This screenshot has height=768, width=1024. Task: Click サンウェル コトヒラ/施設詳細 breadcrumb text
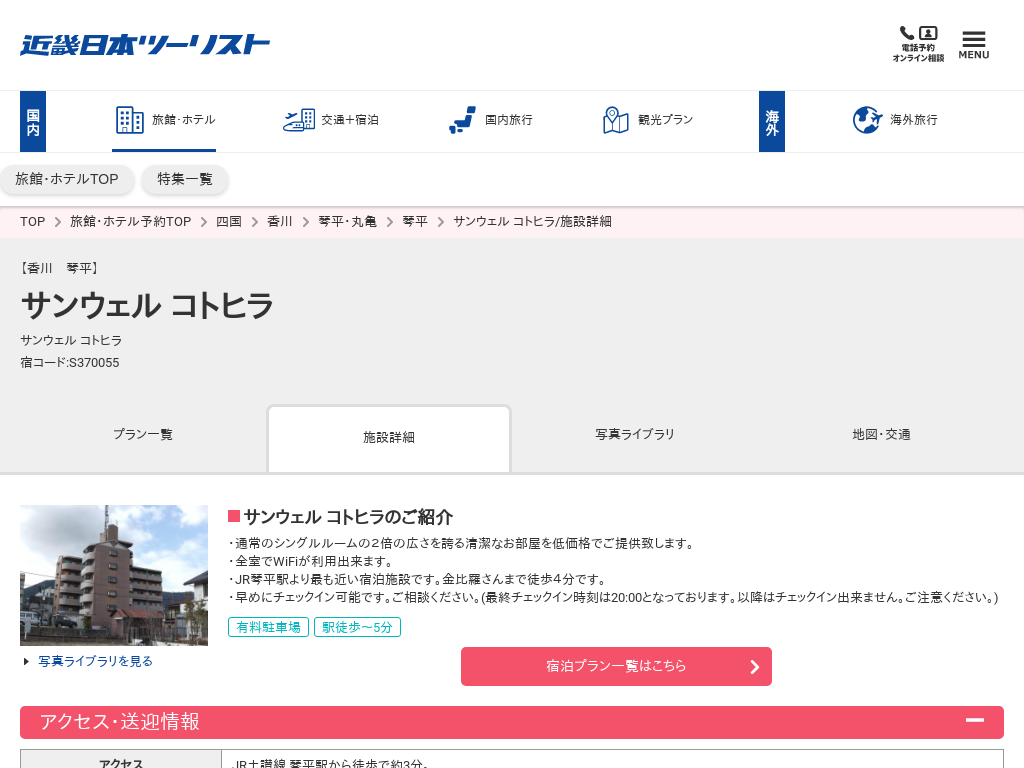tap(532, 221)
